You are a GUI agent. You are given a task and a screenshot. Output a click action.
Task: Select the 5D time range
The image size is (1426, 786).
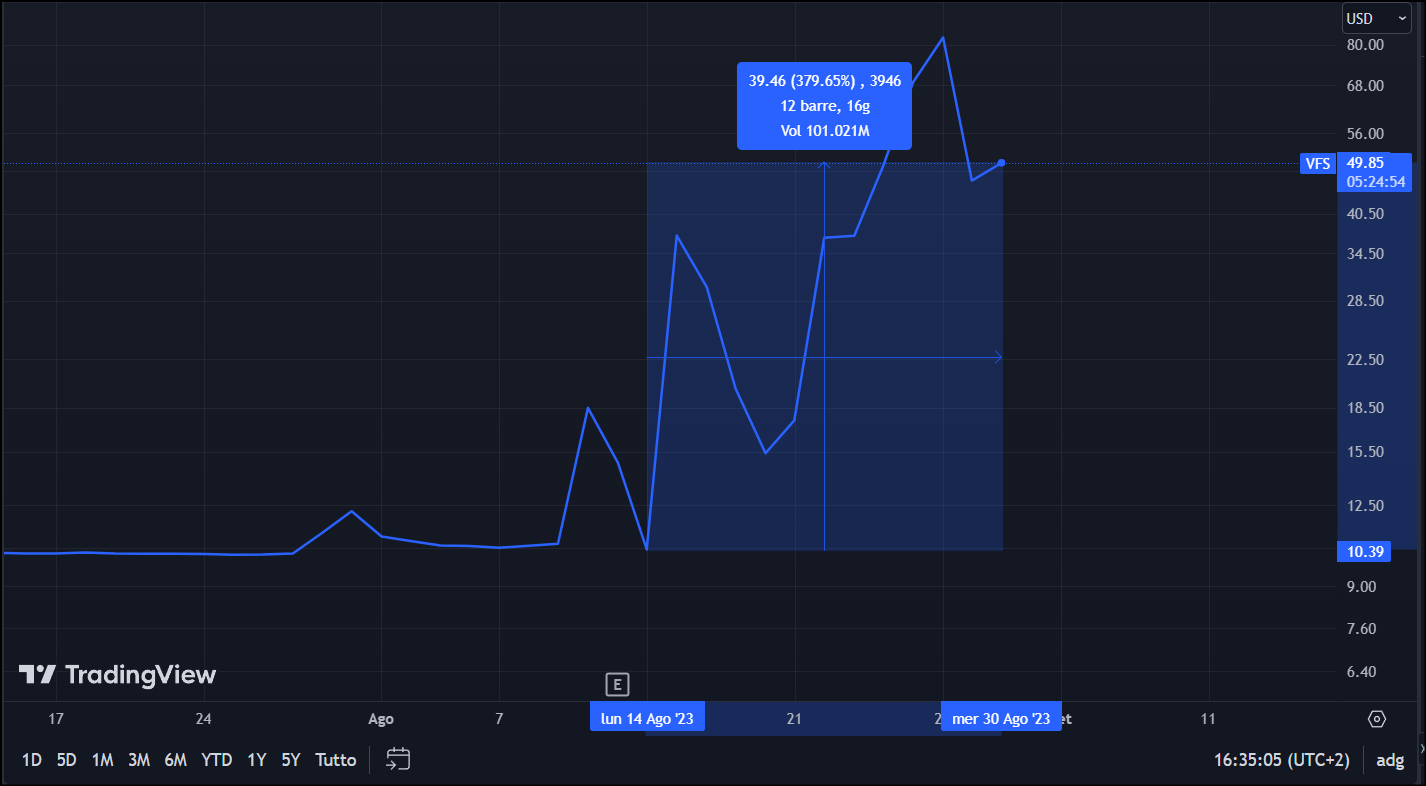[x=67, y=760]
